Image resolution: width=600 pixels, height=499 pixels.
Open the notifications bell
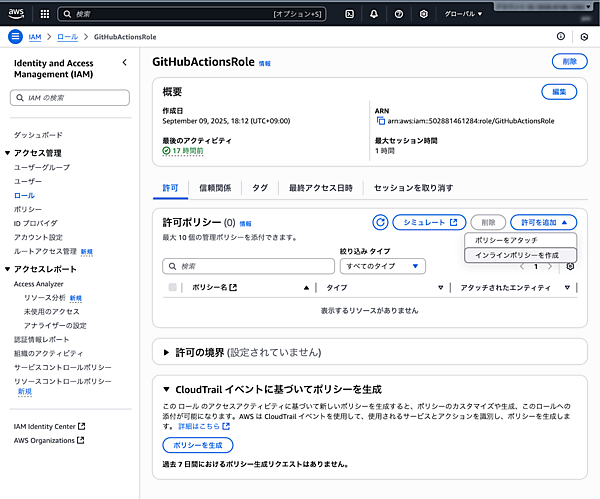click(x=374, y=14)
